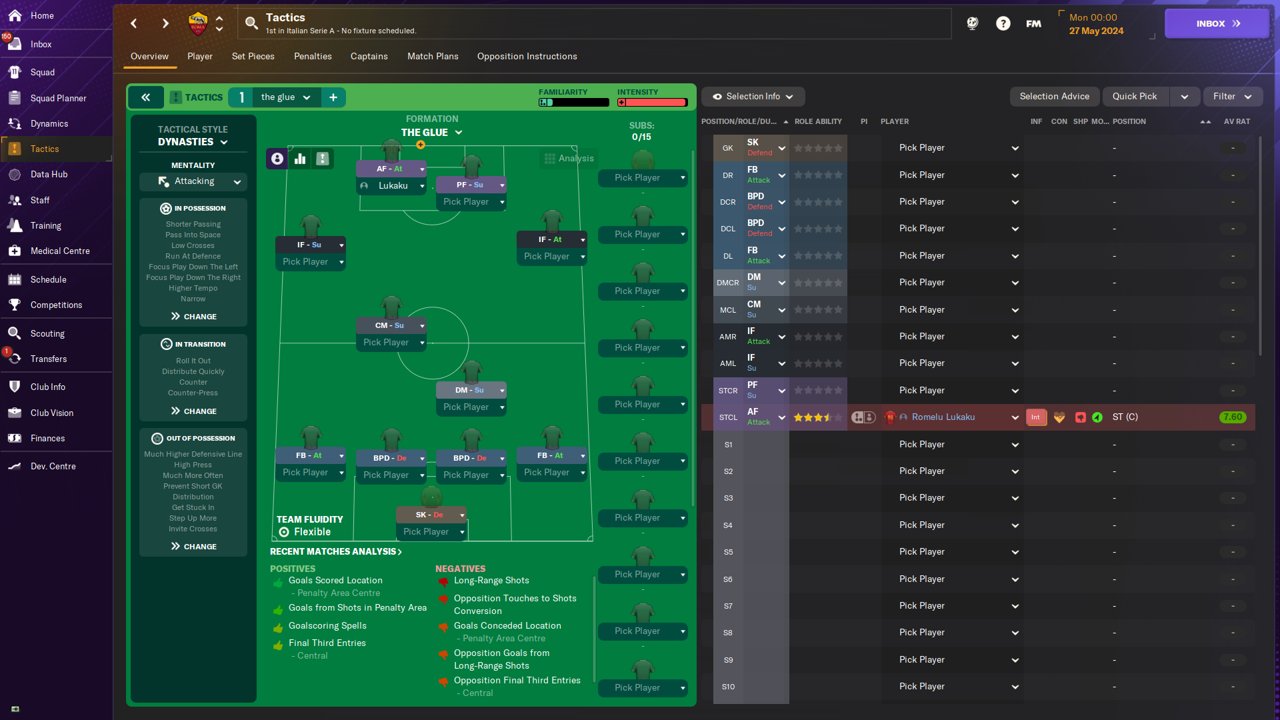Viewport: 1280px width, 720px height.
Task: Click the Familiarity progress bar
Action: tap(573, 102)
